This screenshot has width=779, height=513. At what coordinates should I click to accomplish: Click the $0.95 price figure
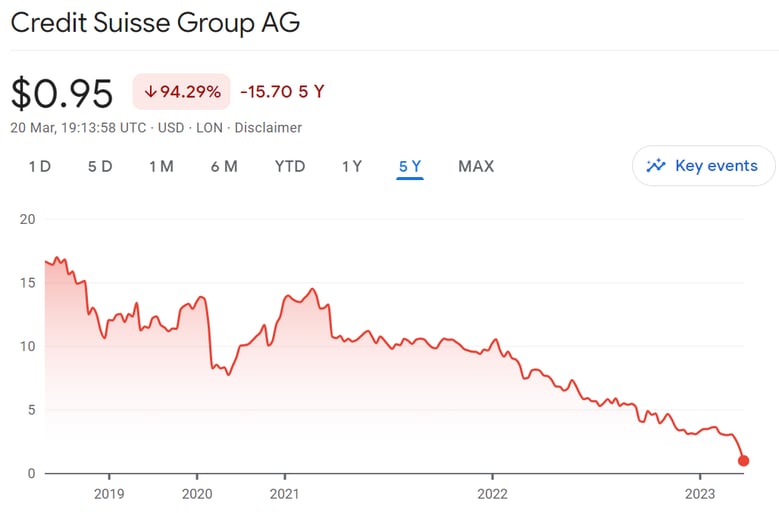pyautogui.click(x=62, y=93)
